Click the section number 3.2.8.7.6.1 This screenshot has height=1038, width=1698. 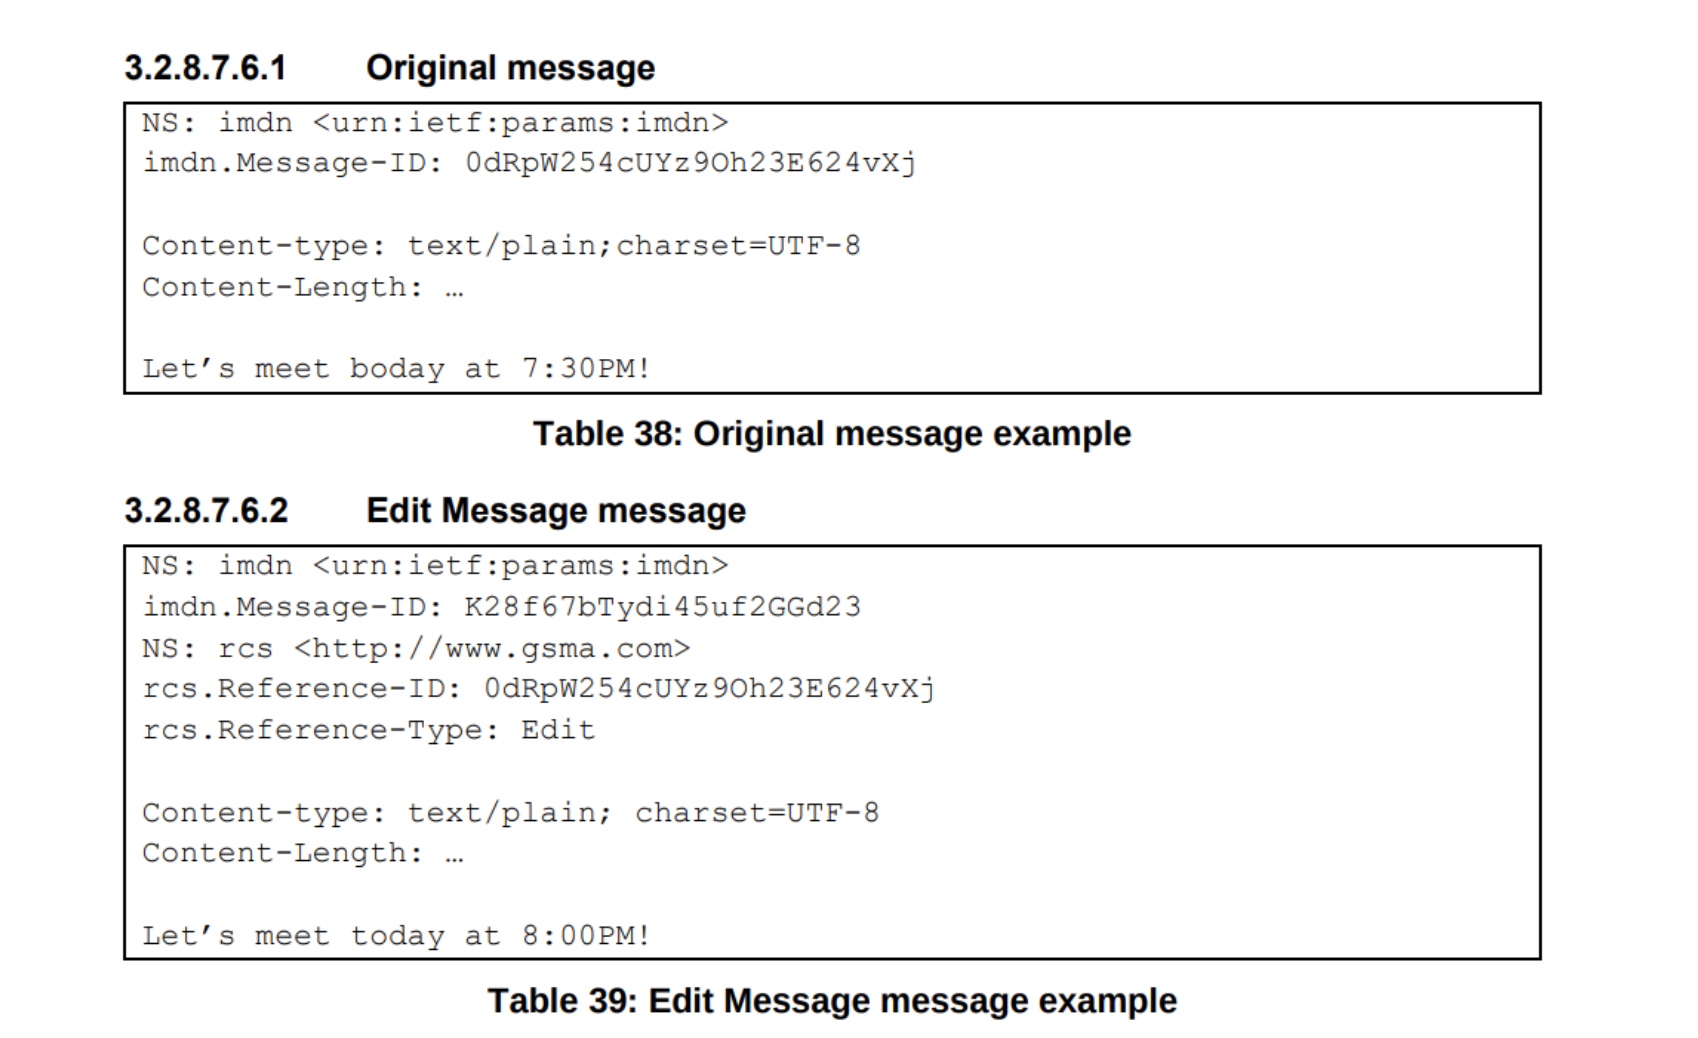(x=205, y=68)
